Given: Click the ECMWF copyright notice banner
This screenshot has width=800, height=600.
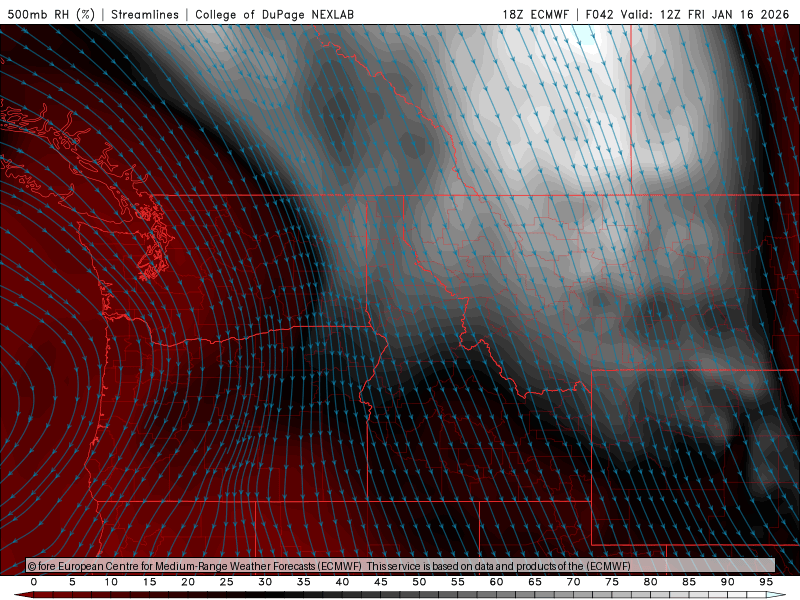Looking at the screenshot, I should click(x=401, y=566).
